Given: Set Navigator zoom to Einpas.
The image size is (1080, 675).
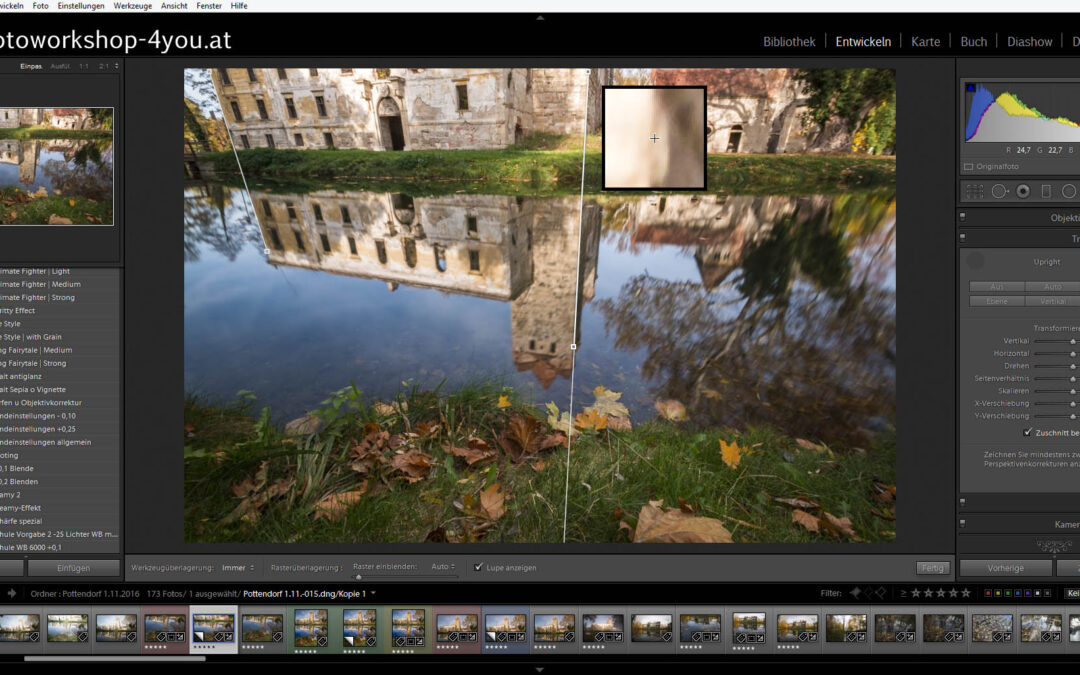Looking at the screenshot, I should click(31, 66).
